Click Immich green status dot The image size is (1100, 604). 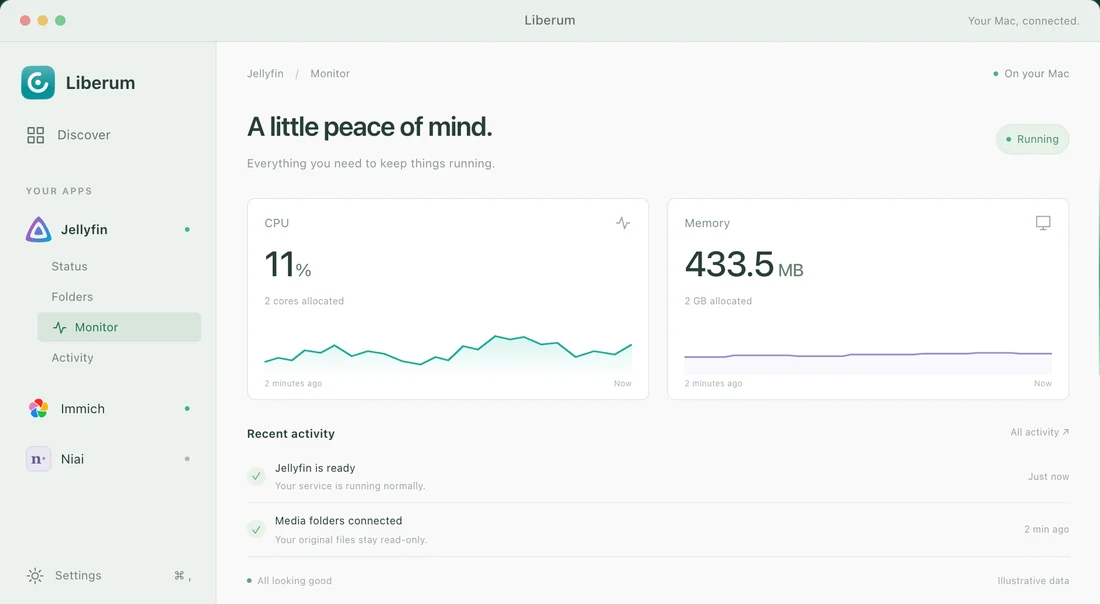pyautogui.click(x=187, y=408)
